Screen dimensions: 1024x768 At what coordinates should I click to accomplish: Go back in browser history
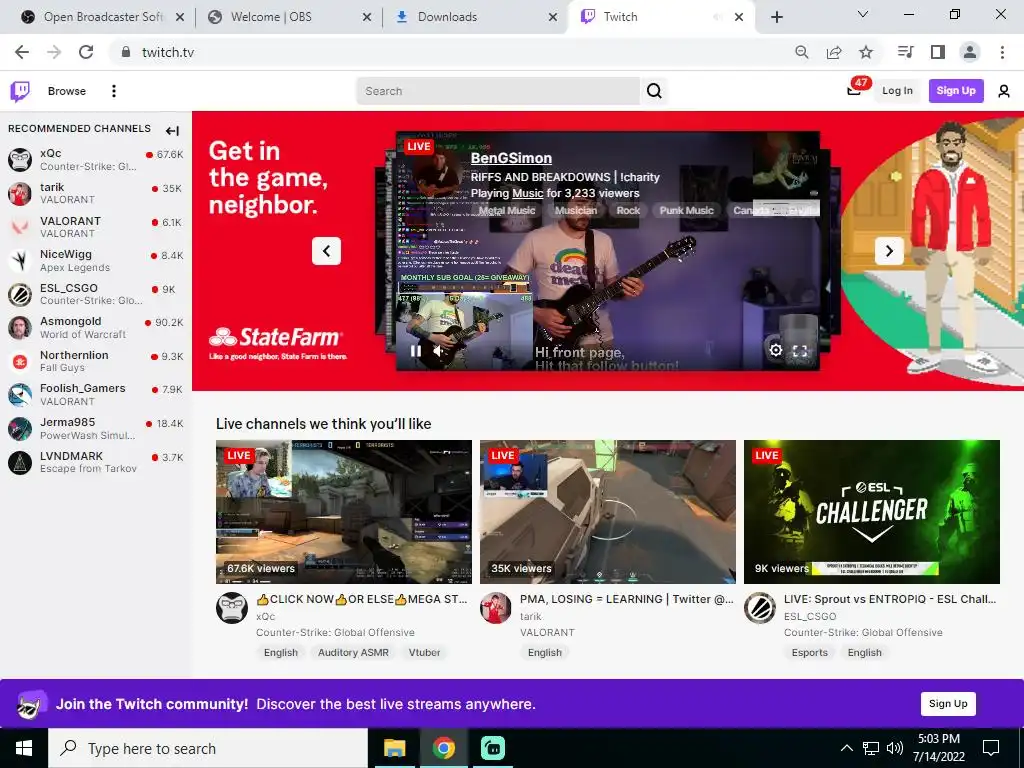click(22, 52)
